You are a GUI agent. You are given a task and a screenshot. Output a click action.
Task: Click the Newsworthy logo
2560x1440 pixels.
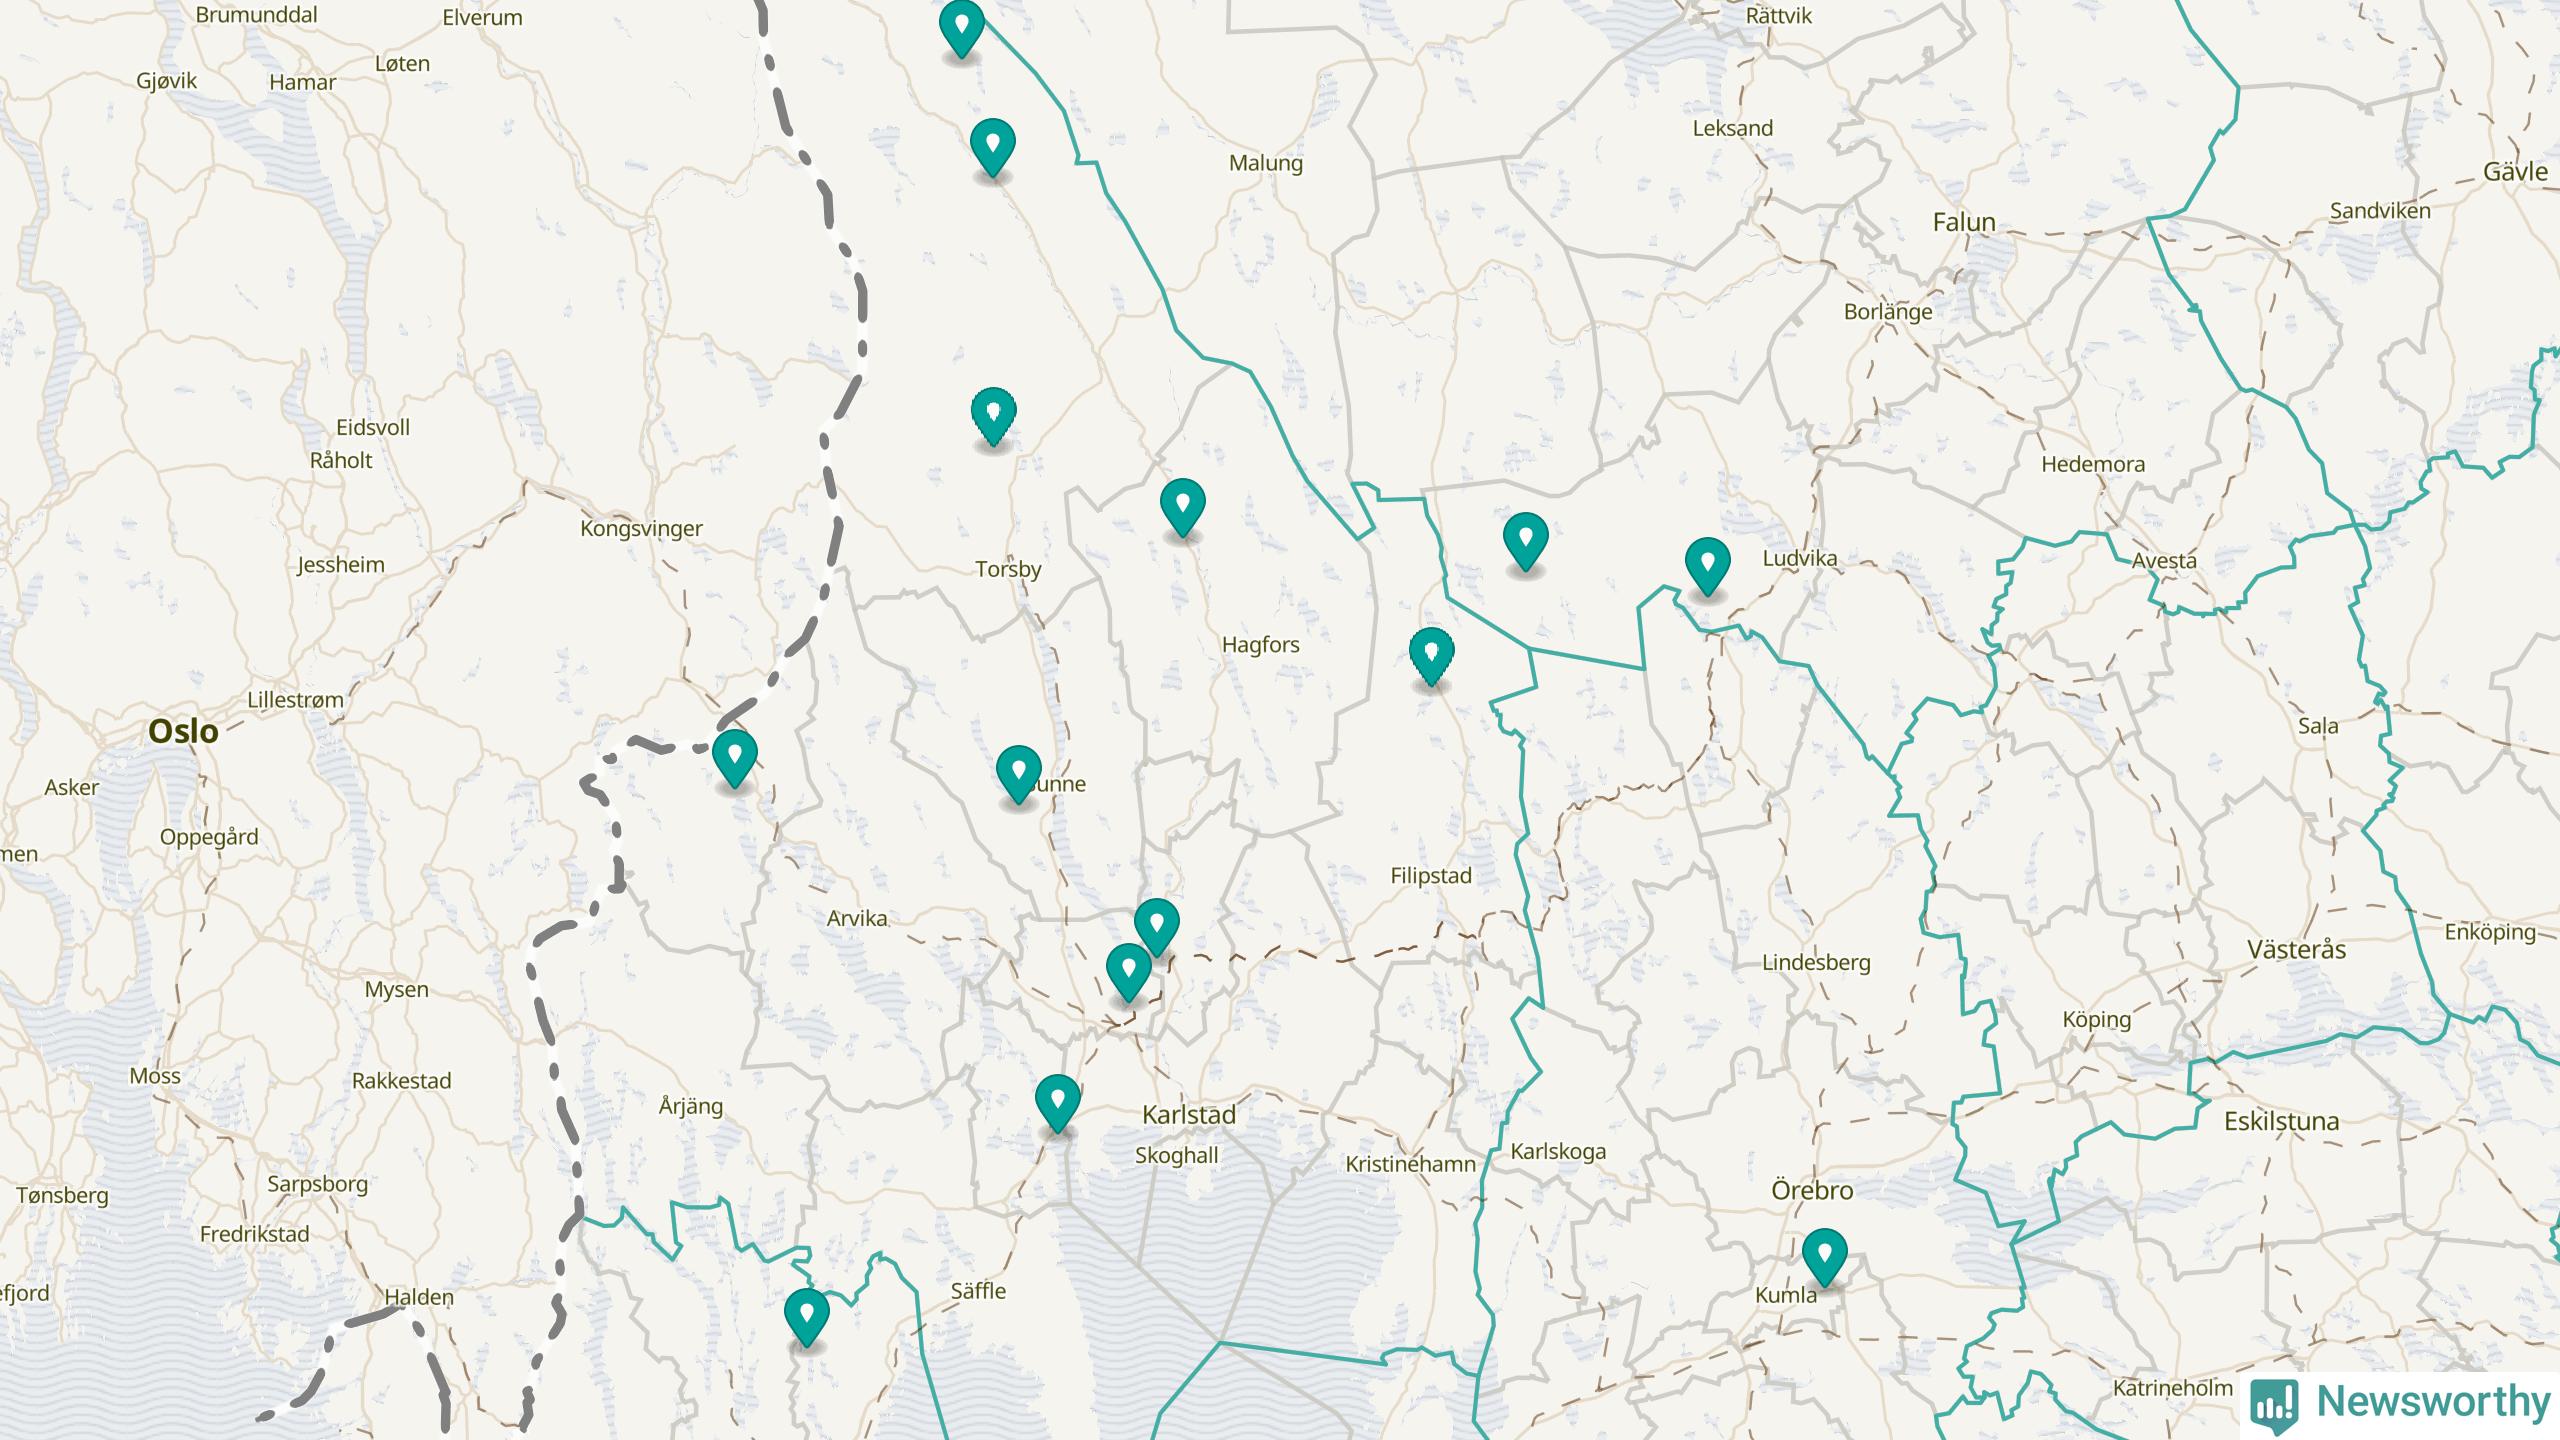(2400, 1403)
